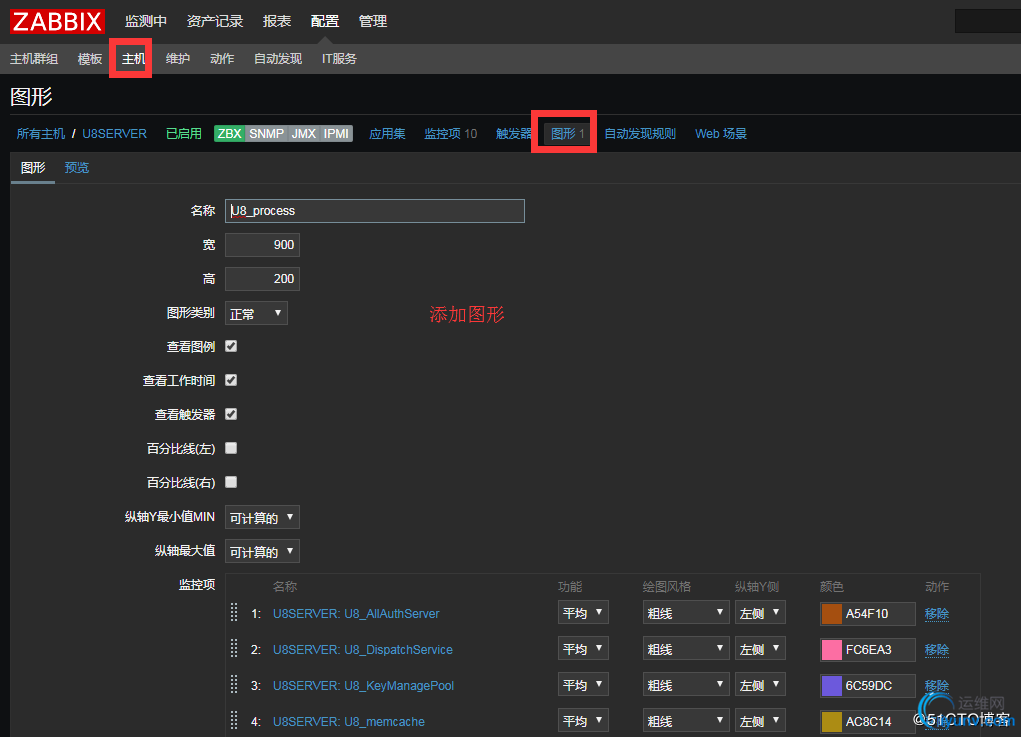Open 纵轴Y侧 dropdown for U8_DispatchService

[761, 648]
